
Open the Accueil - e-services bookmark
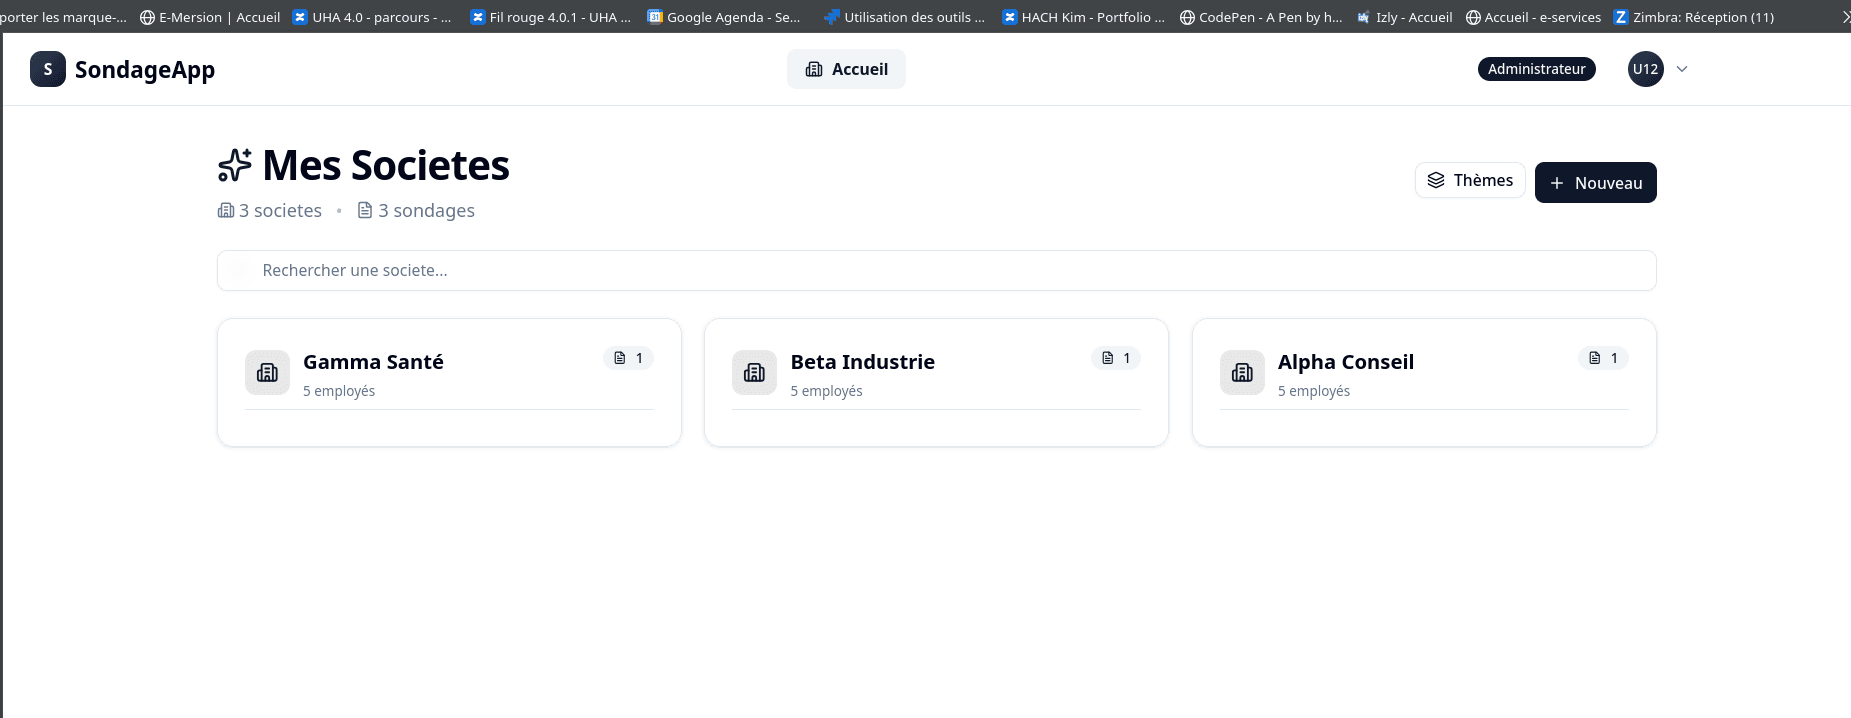pyautogui.click(x=1533, y=17)
